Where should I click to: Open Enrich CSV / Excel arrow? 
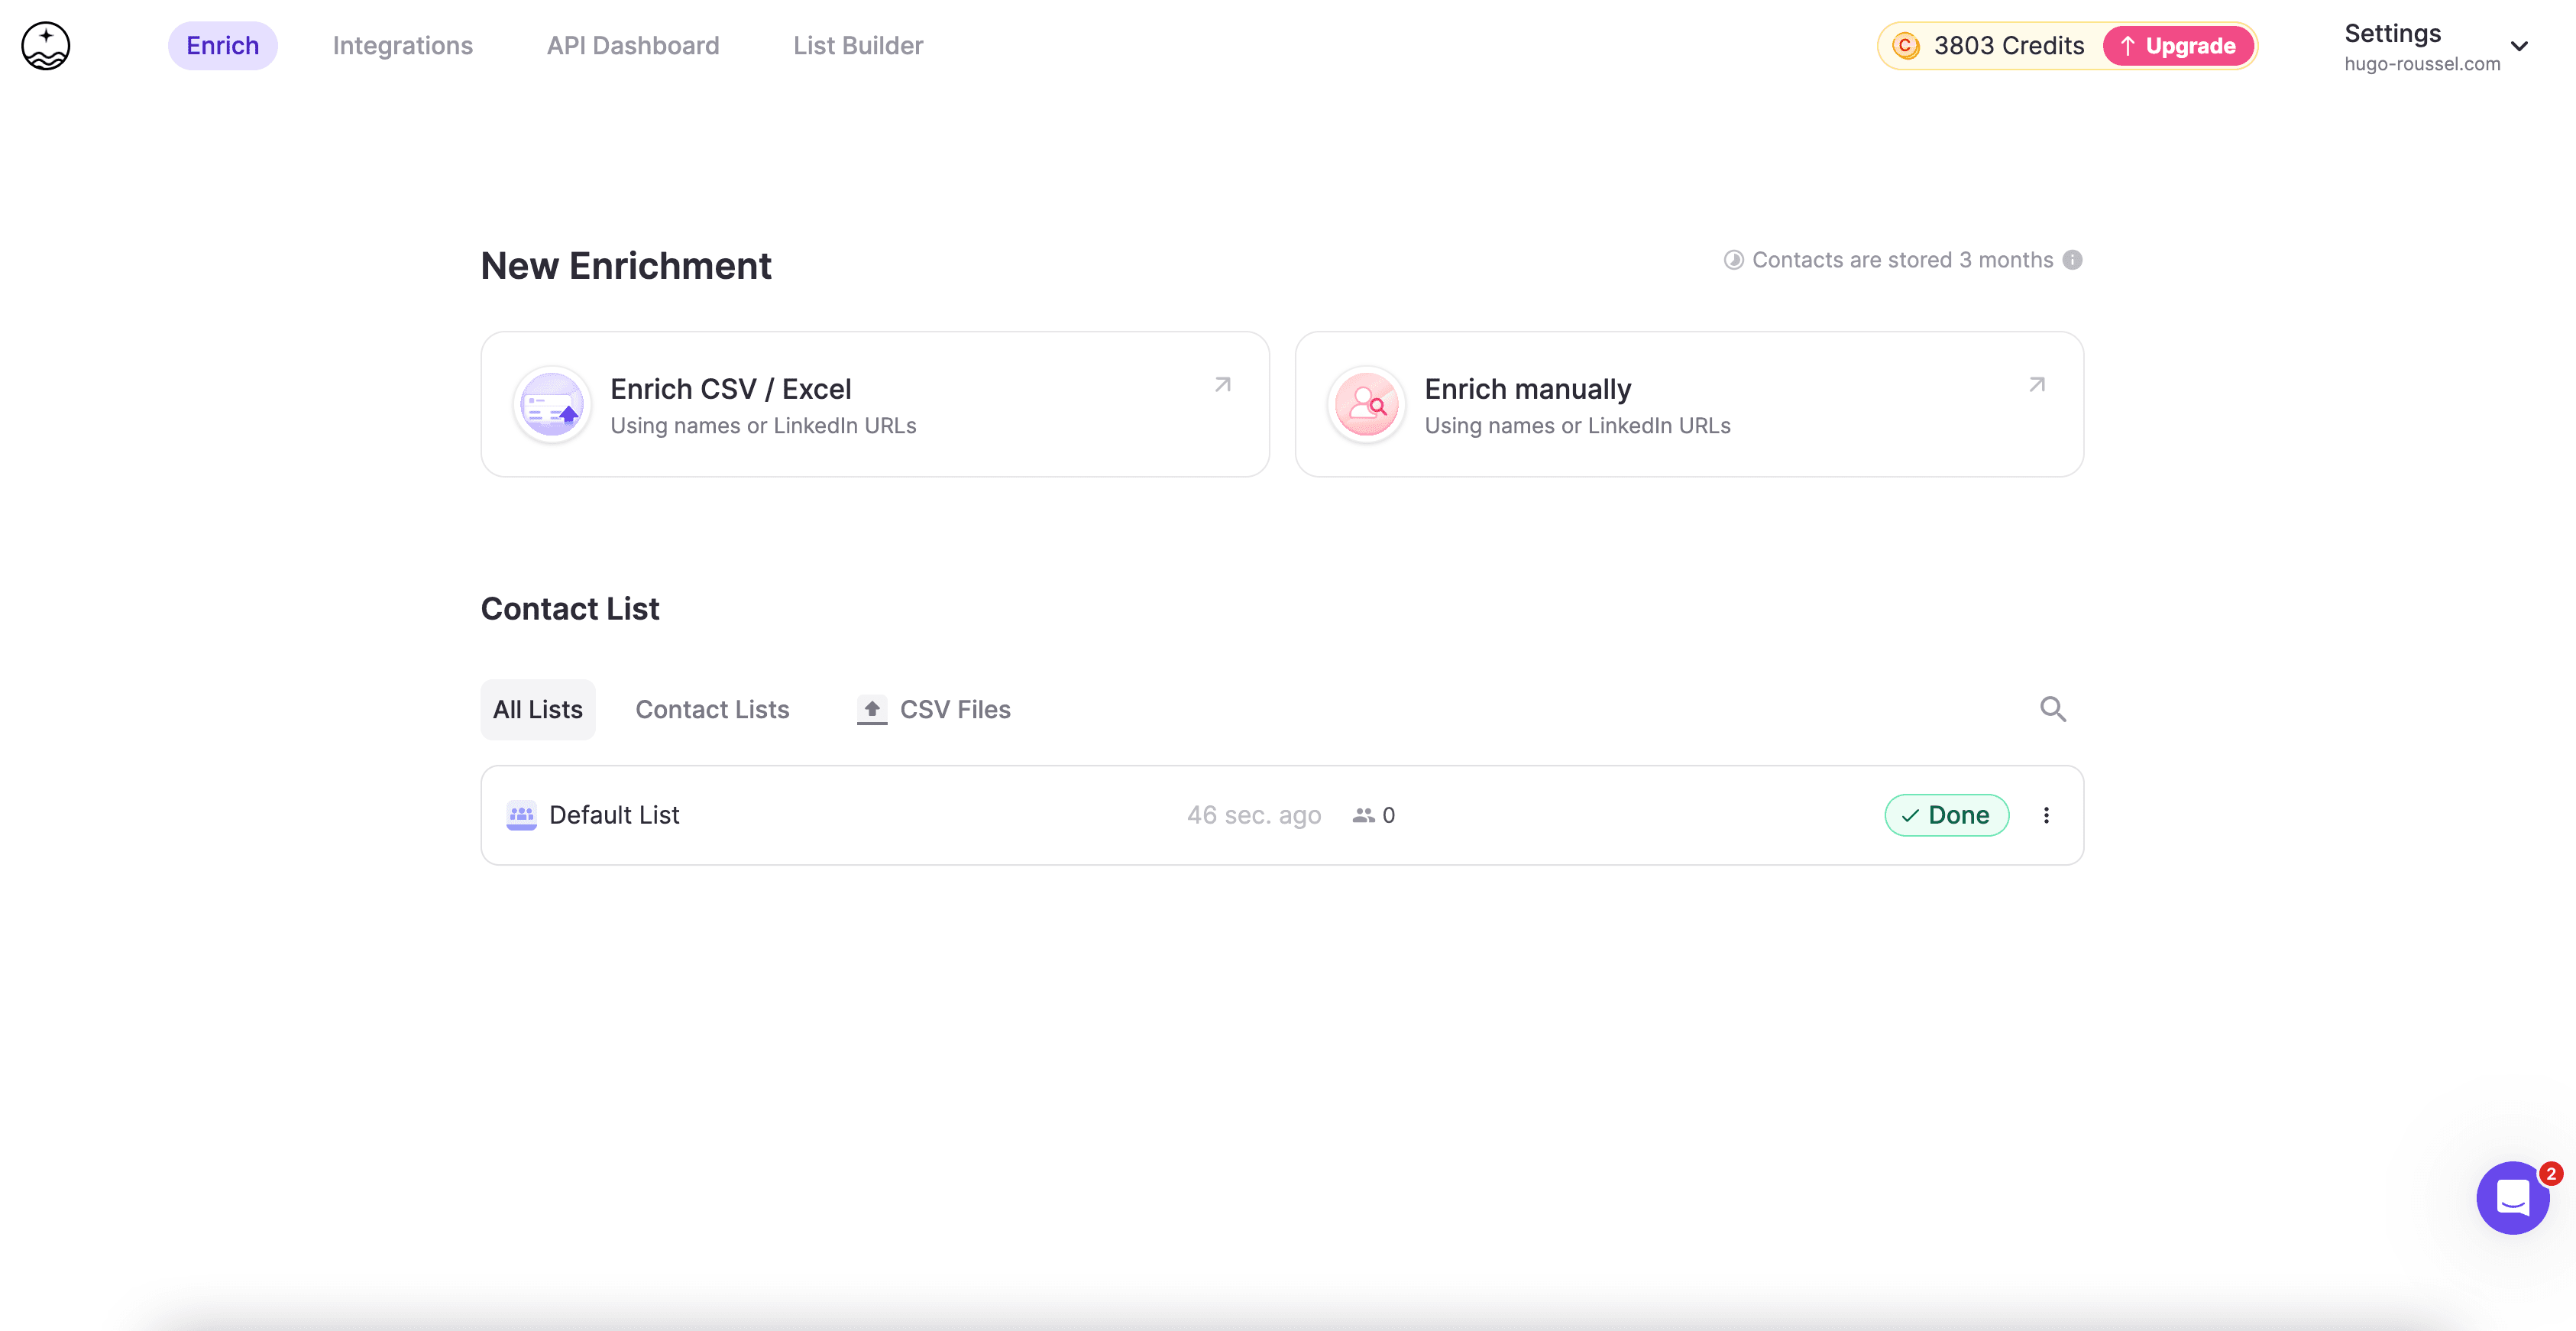click(x=1223, y=385)
